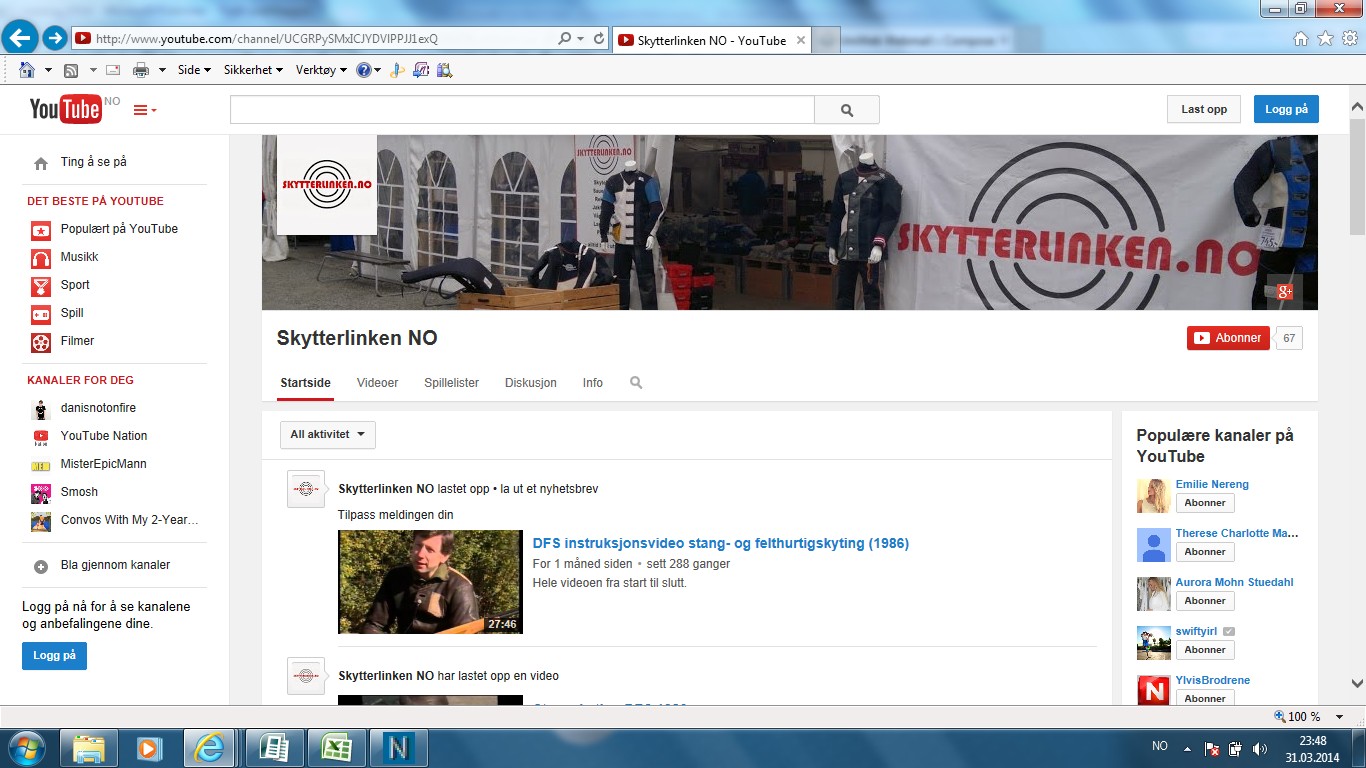Click the Filmer film reel icon
1366x768 pixels.
41,341
